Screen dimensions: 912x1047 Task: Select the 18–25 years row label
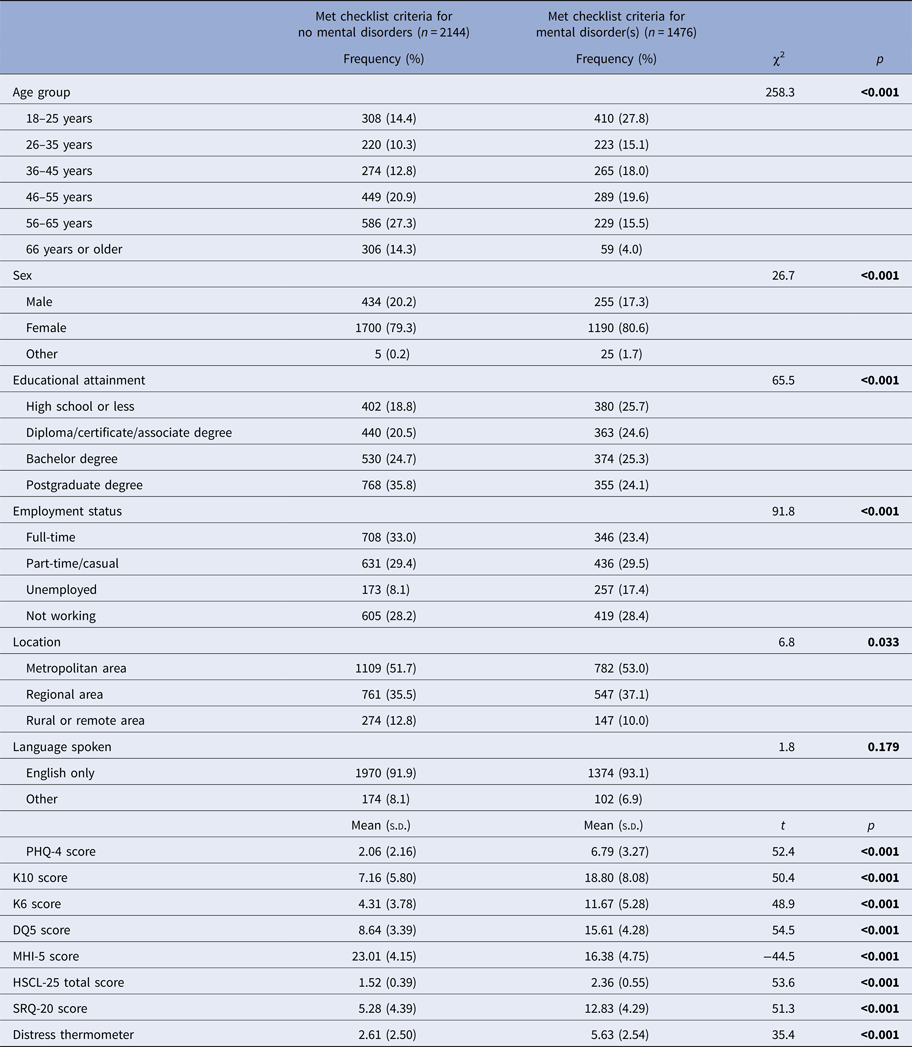tap(59, 119)
